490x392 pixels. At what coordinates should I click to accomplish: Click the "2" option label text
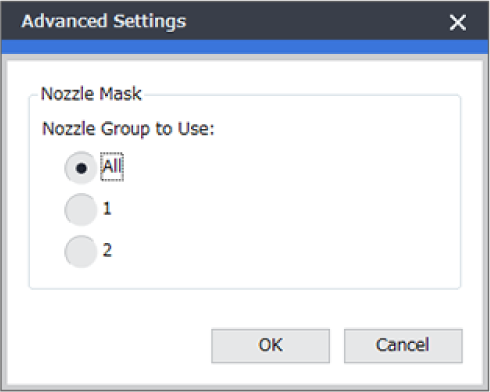coord(107,250)
